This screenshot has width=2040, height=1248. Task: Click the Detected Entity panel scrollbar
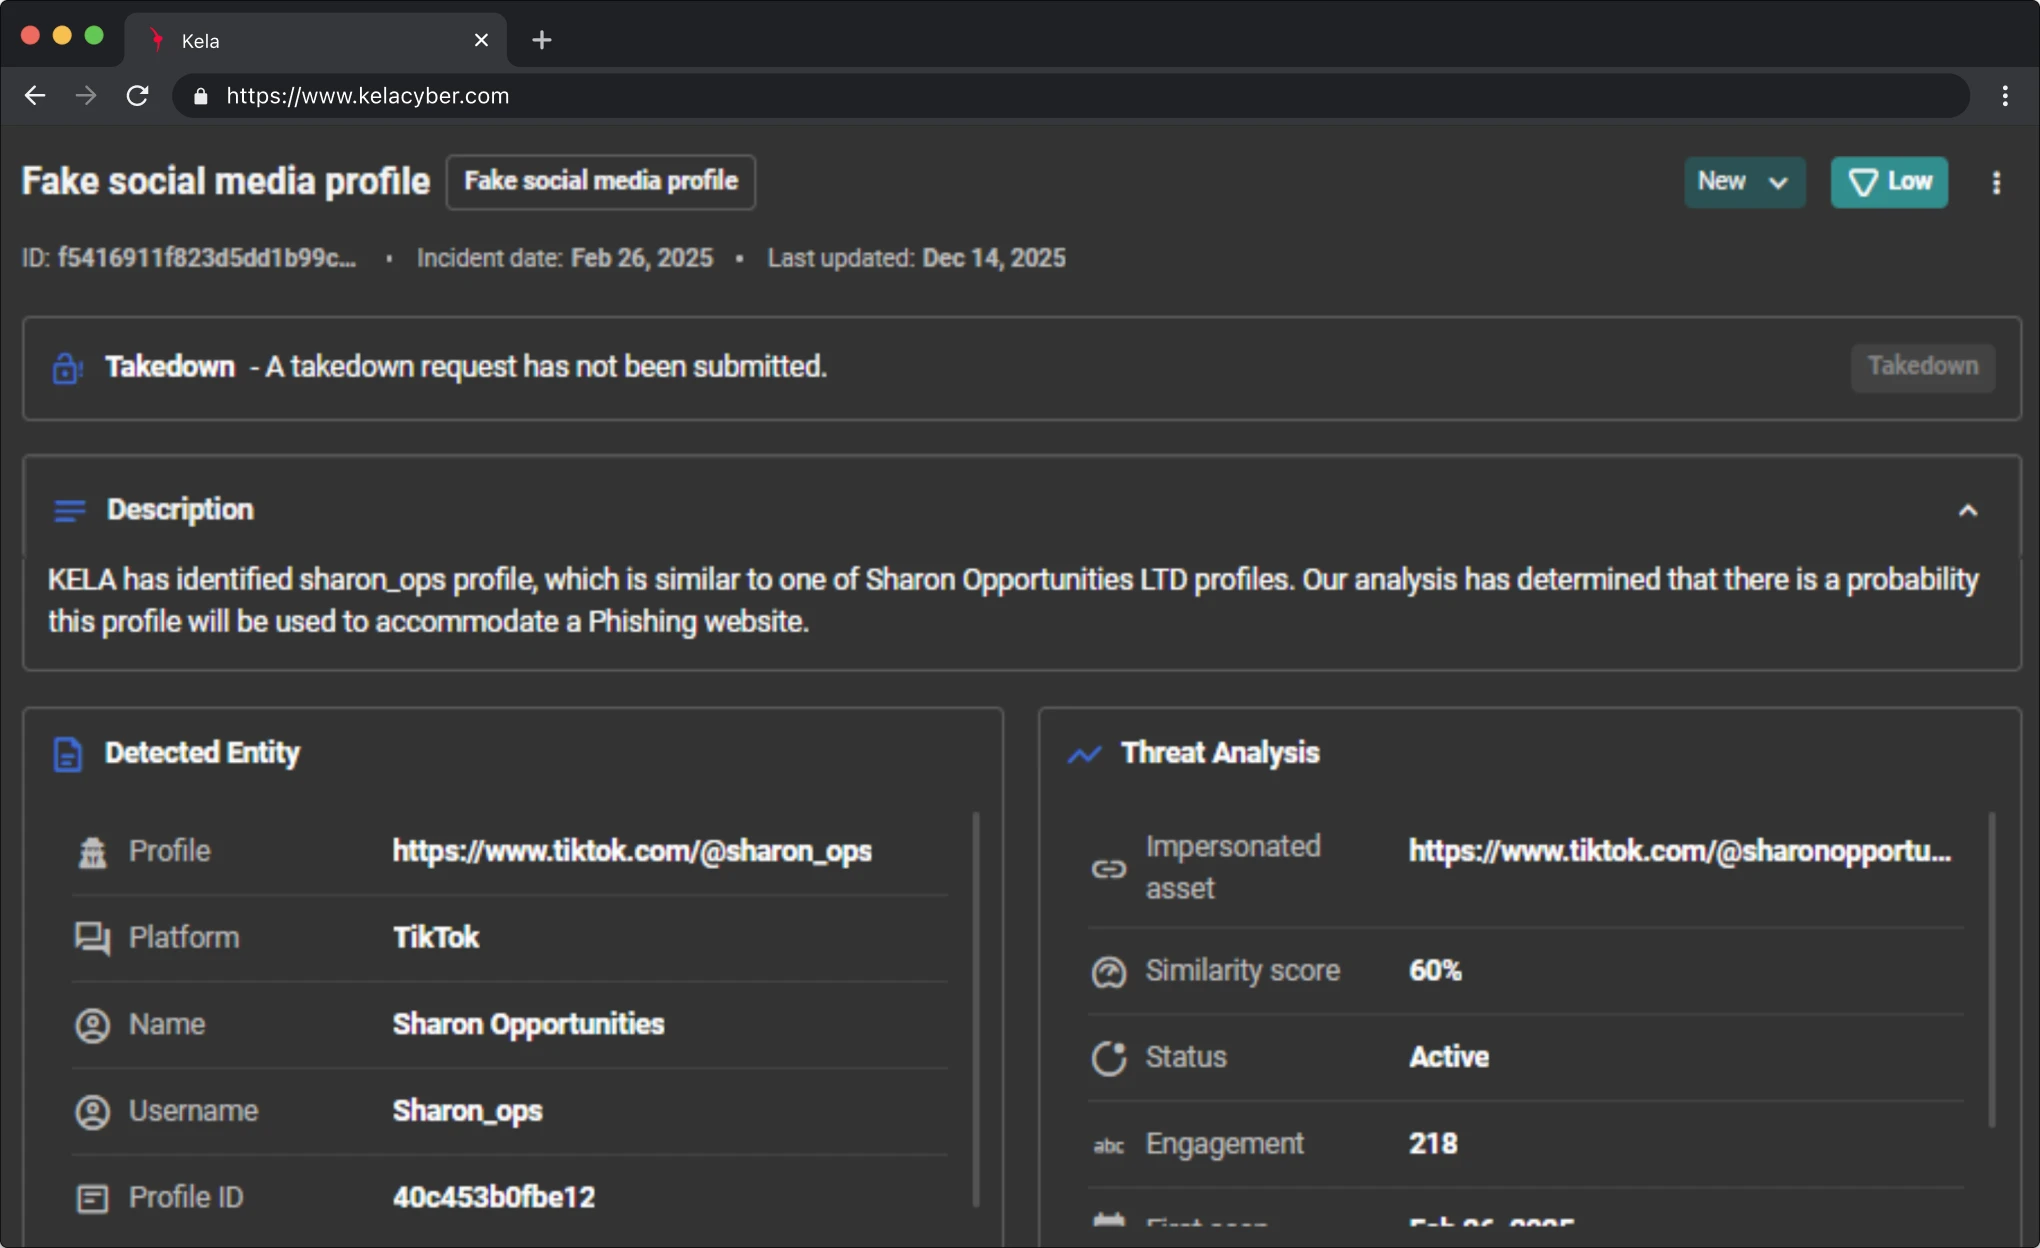tap(976, 1008)
